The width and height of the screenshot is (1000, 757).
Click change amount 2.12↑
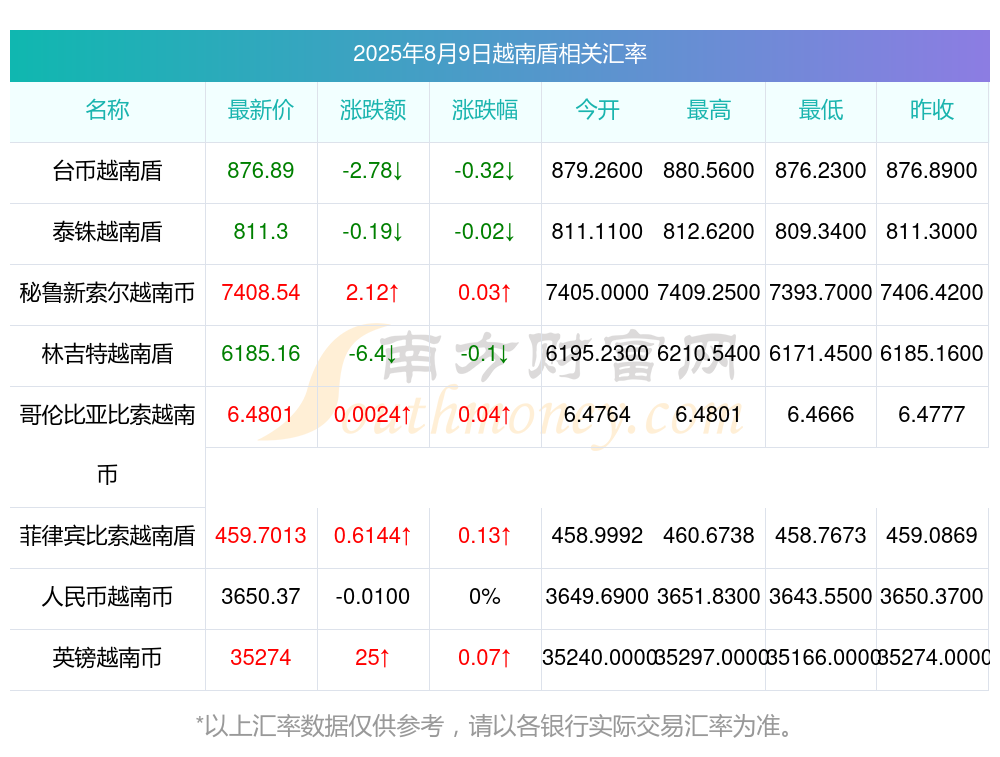[x=373, y=292]
